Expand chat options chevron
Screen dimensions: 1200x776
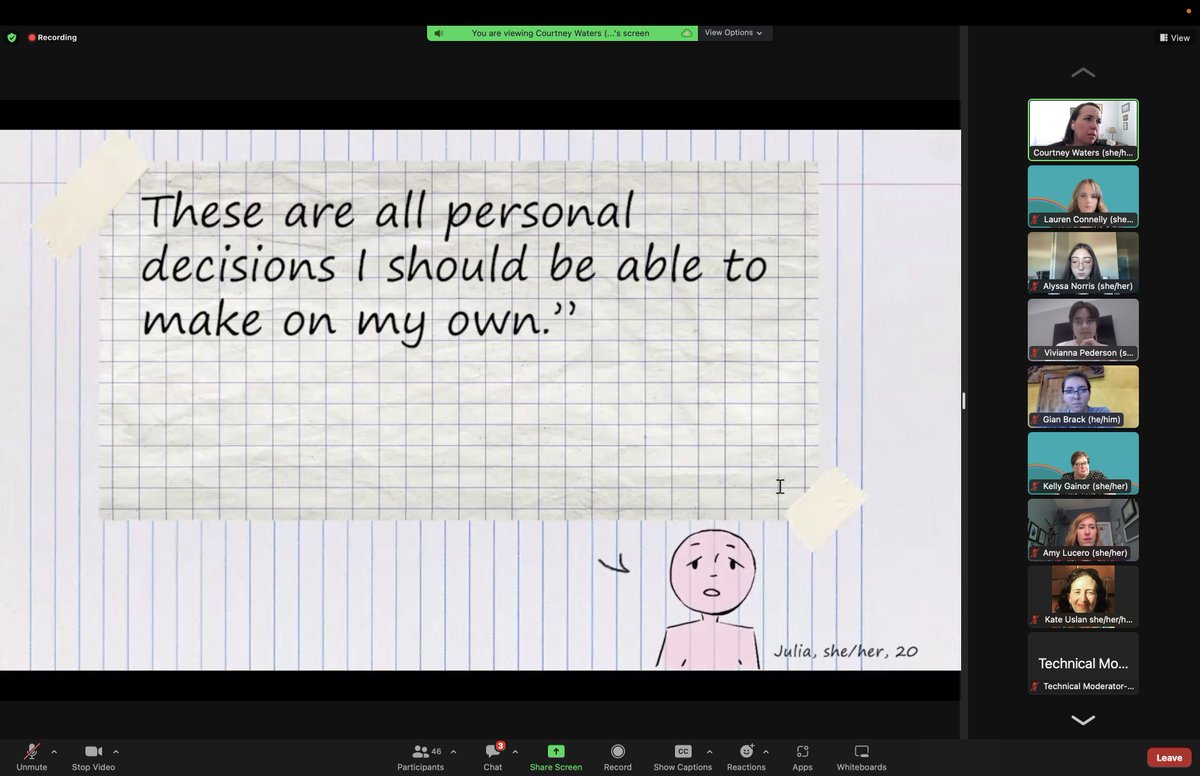pyautogui.click(x=515, y=751)
